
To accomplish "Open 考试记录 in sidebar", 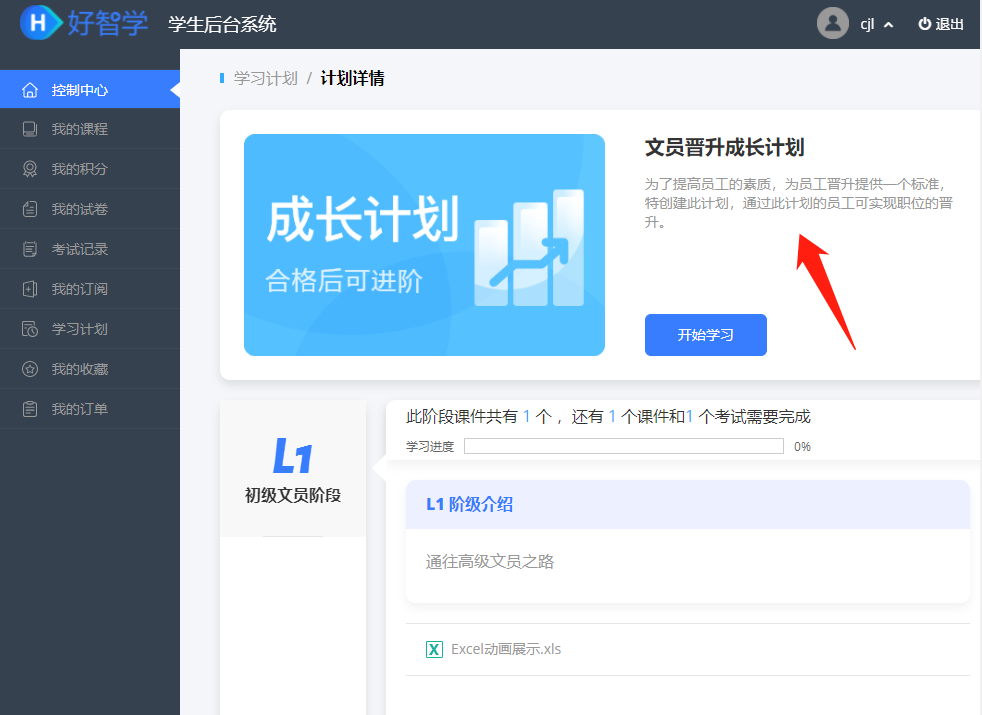I will click(90, 249).
